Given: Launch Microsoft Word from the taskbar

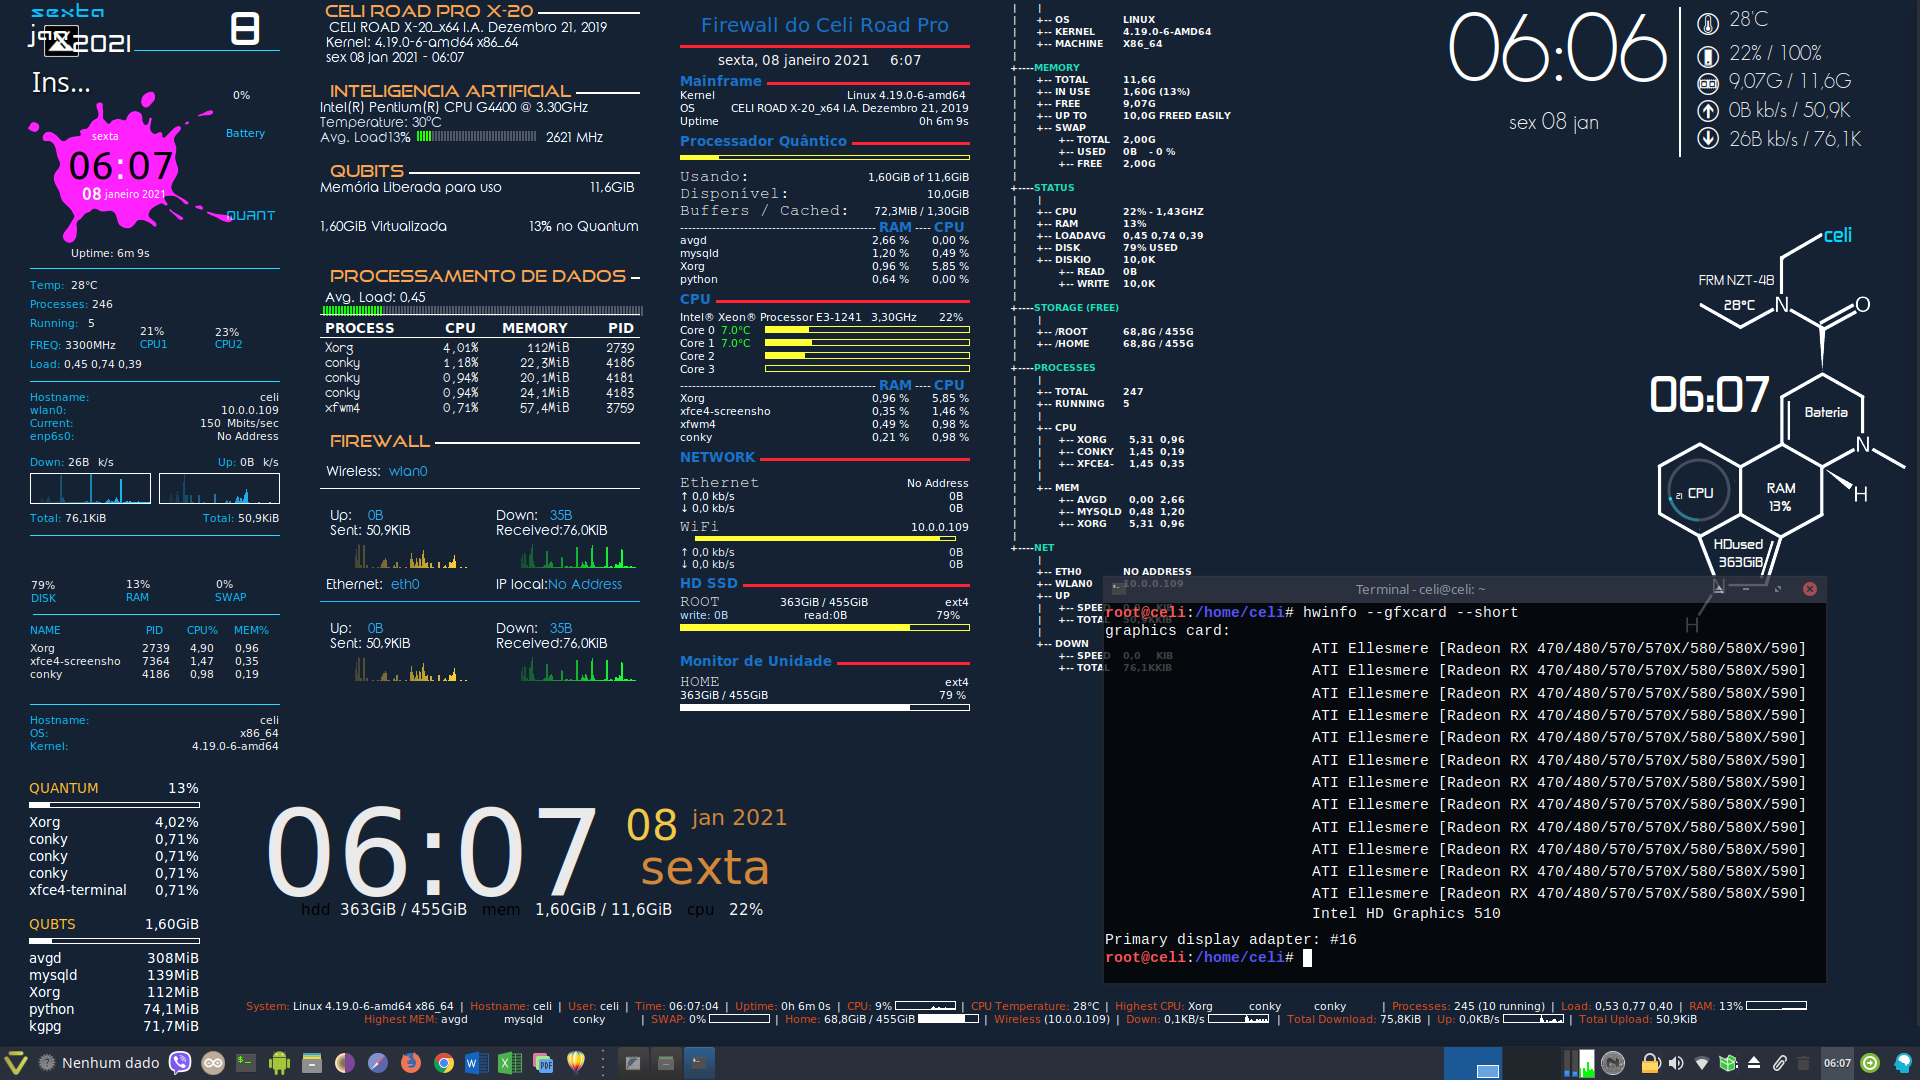Looking at the screenshot, I should point(477,1063).
